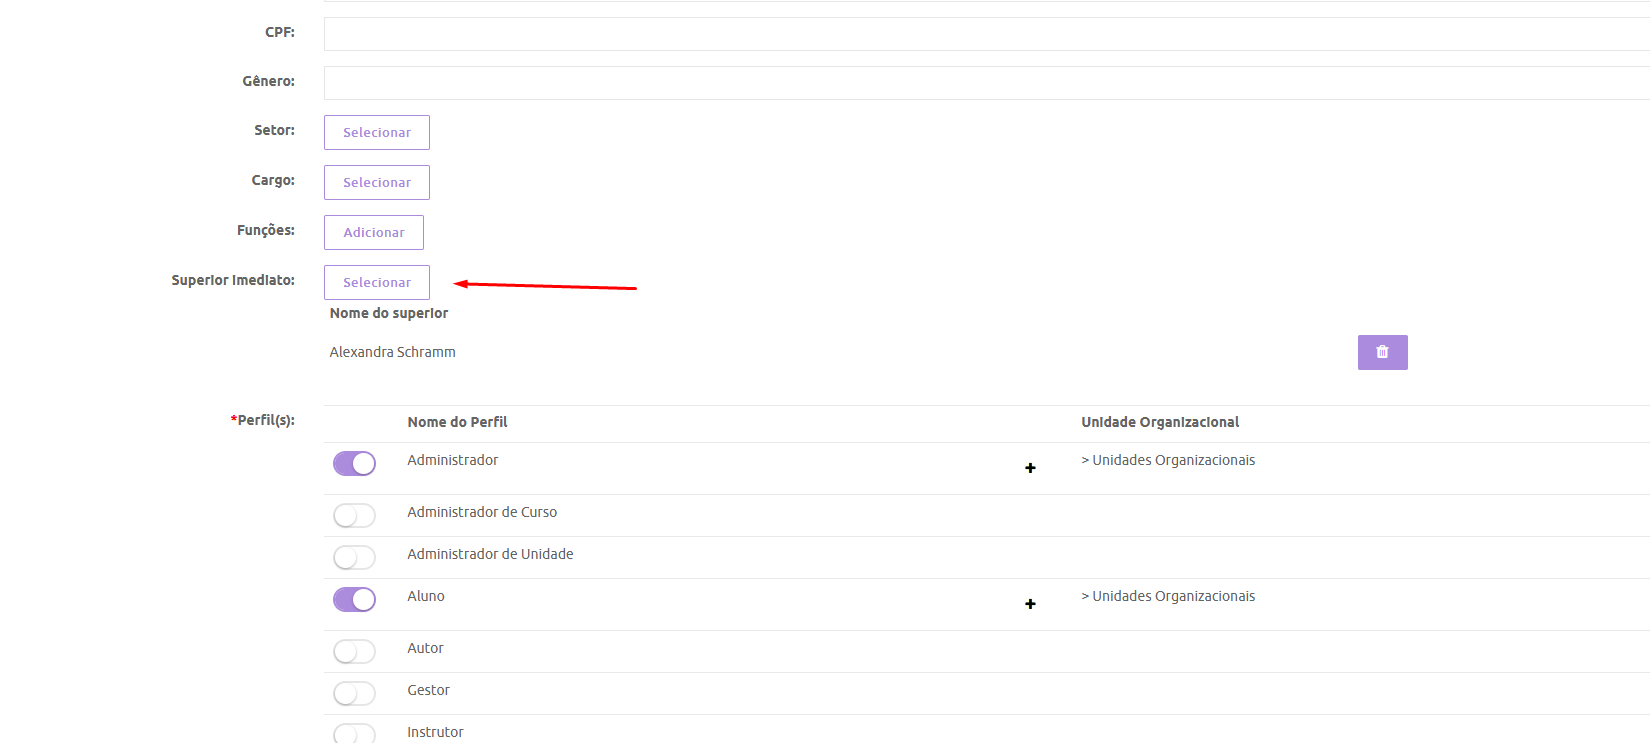Focus the CPF input field
The width and height of the screenshot is (1650, 743).
click(985, 34)
